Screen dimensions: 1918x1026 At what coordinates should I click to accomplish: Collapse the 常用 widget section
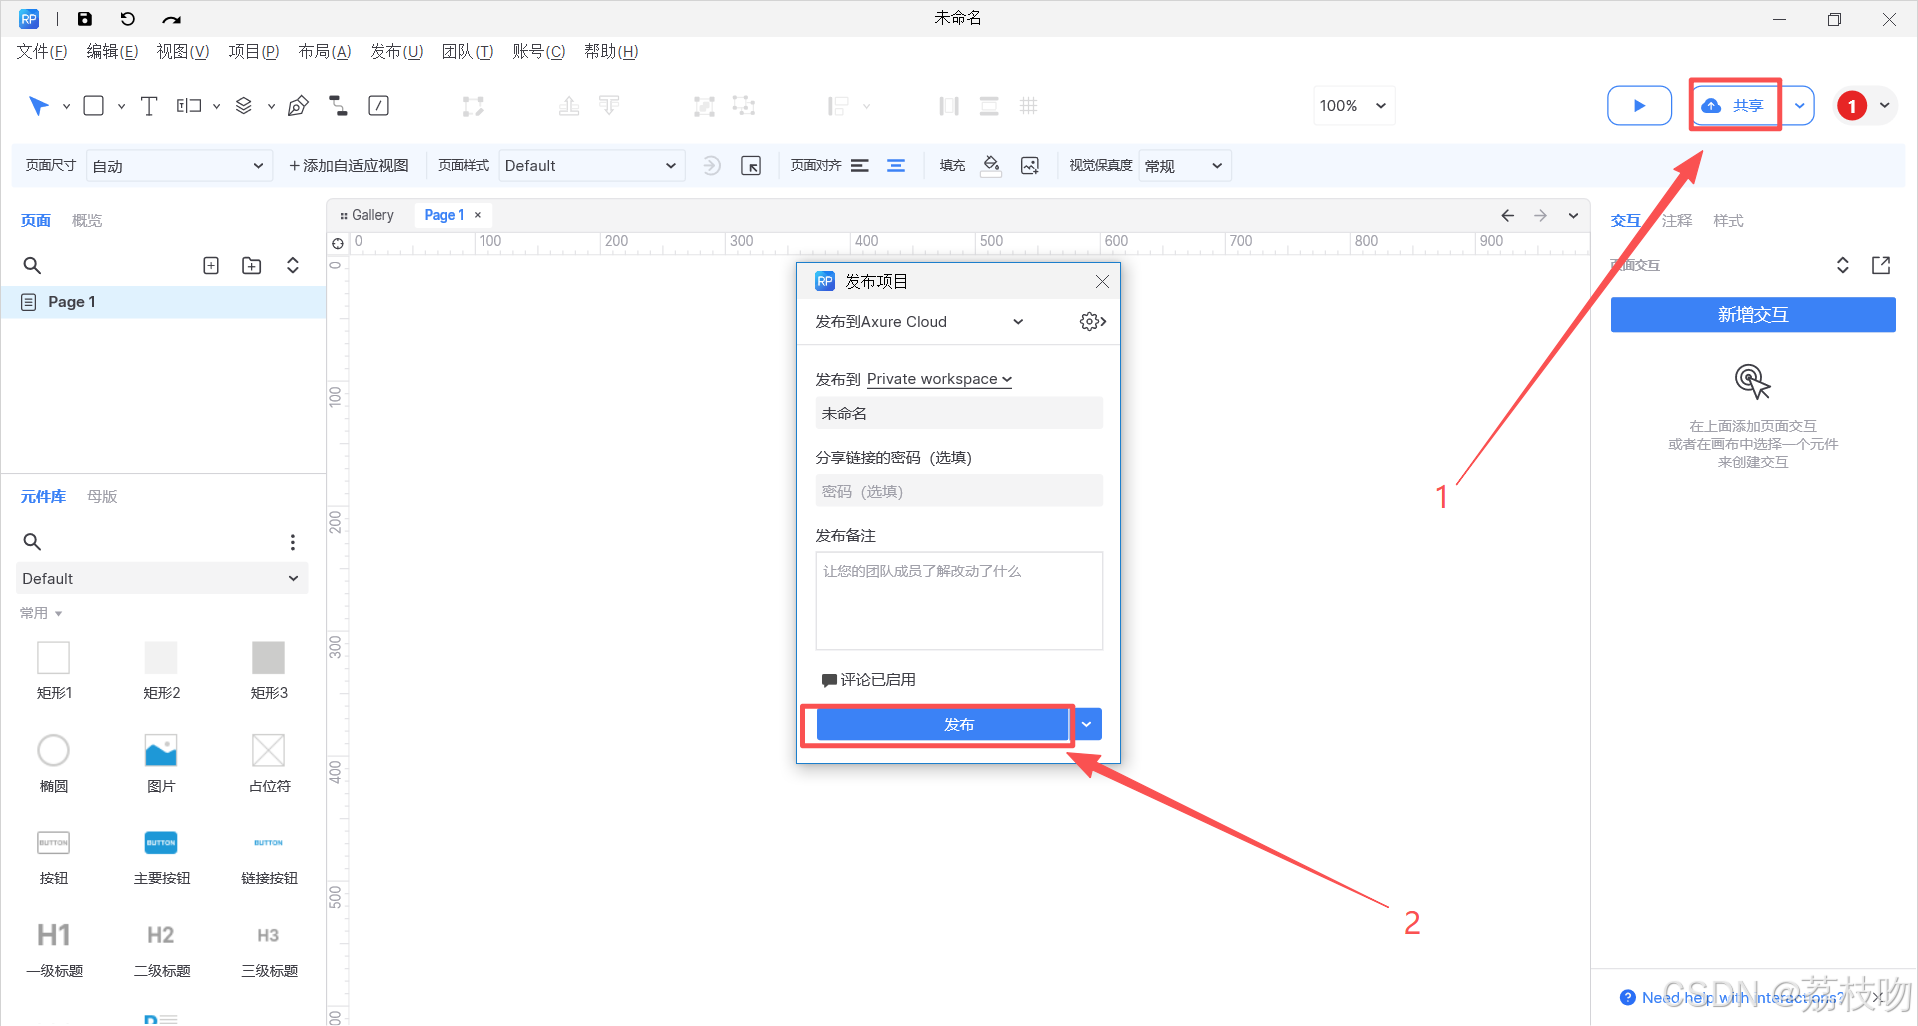41,613
